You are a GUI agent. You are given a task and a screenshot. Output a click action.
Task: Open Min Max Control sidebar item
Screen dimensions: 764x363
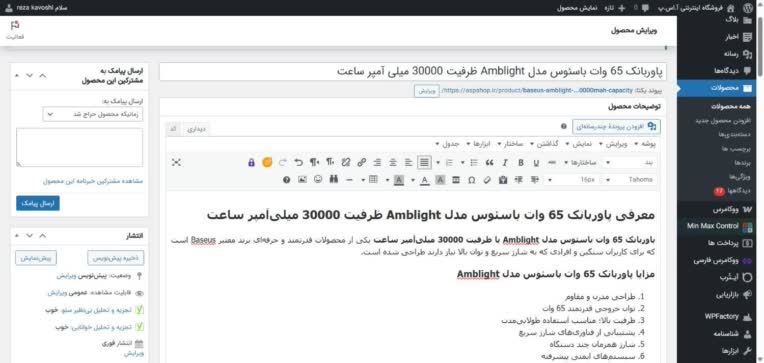click(719, 226)
